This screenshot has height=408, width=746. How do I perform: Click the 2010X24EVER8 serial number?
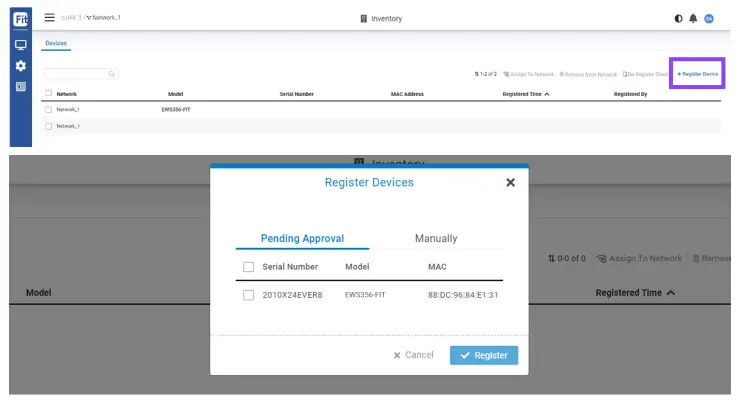tap(292, 295)
